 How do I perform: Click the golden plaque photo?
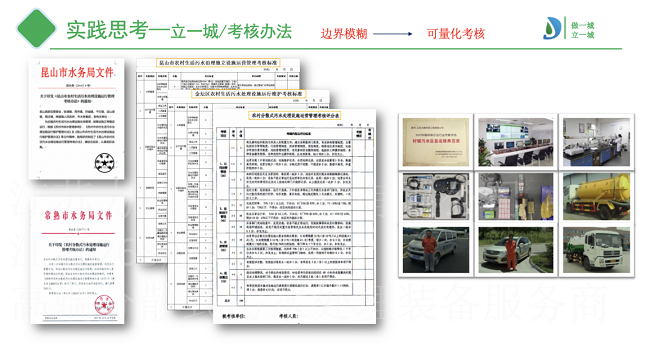pos(436,142)
